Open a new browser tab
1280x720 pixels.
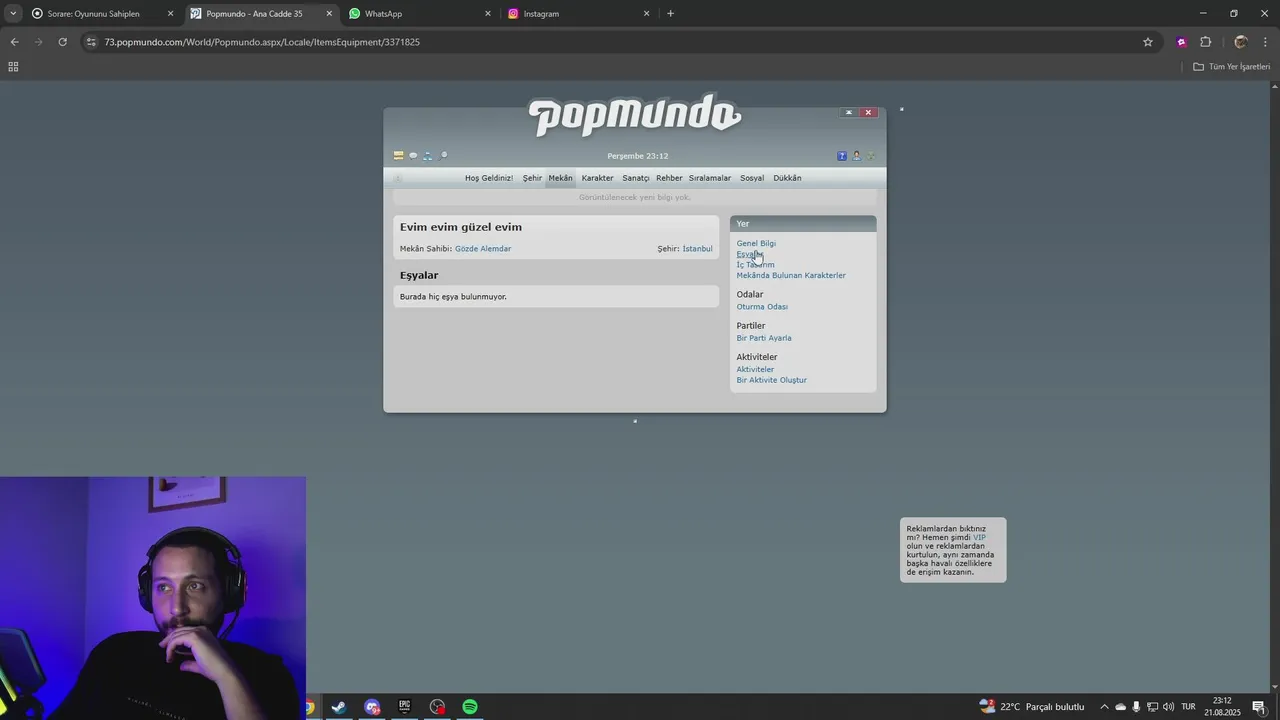tap(670, 14)
